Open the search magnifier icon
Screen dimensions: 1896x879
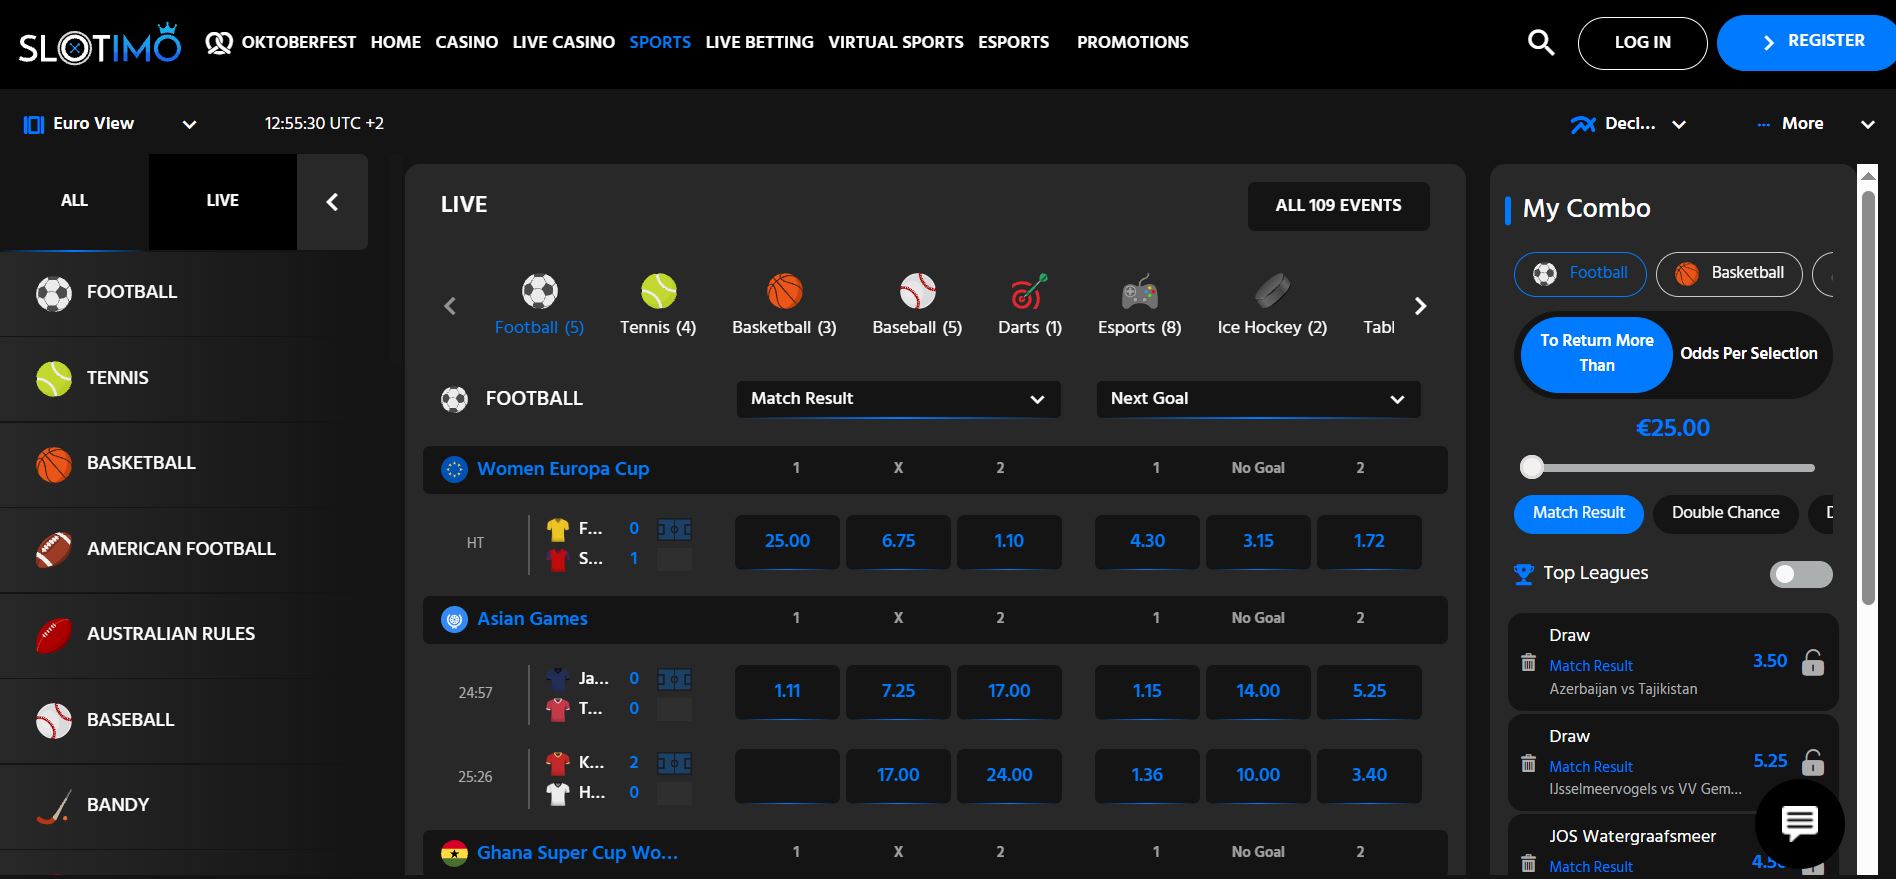[1541, 42]
